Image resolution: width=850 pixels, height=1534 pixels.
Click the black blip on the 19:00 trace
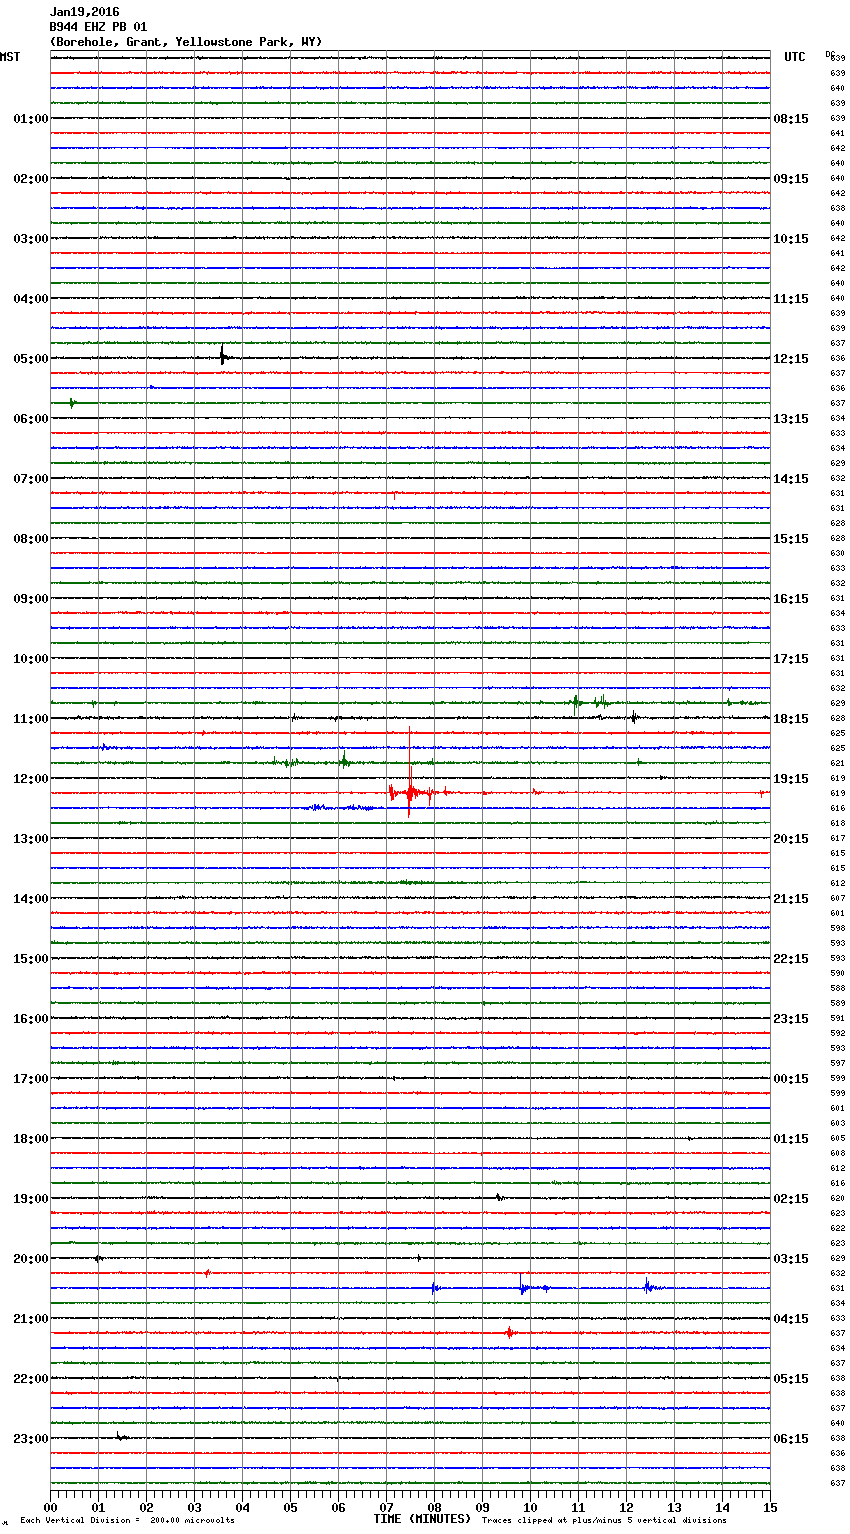point(499,1197)
